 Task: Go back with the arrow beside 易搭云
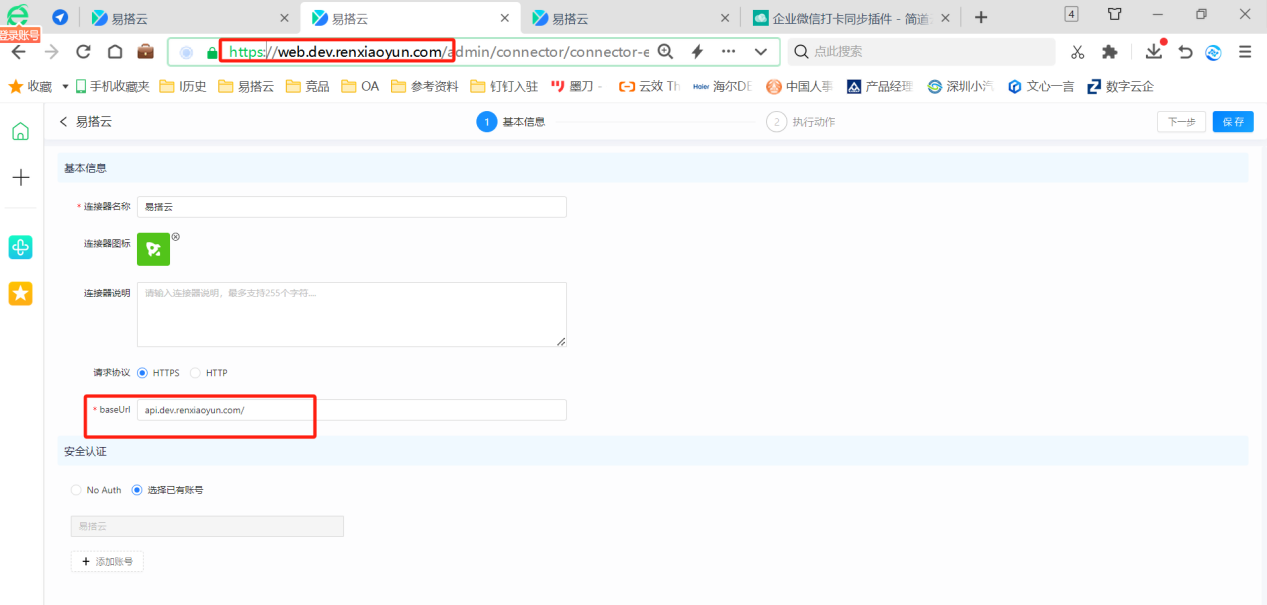click(x=64, y=122)
